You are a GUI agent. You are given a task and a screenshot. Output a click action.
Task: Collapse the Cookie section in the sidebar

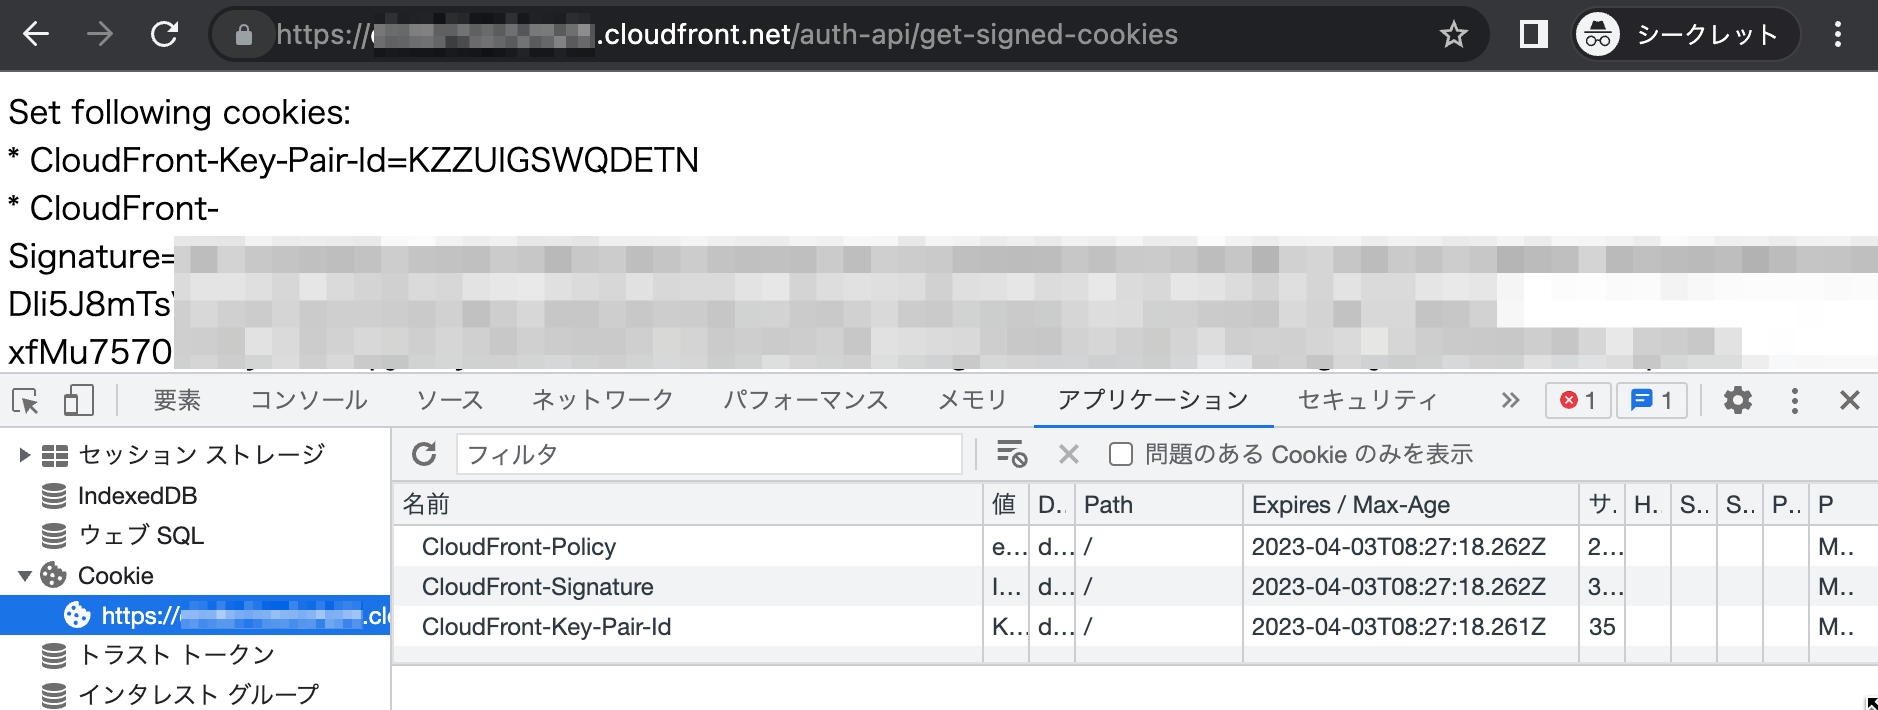click(24, 575)
